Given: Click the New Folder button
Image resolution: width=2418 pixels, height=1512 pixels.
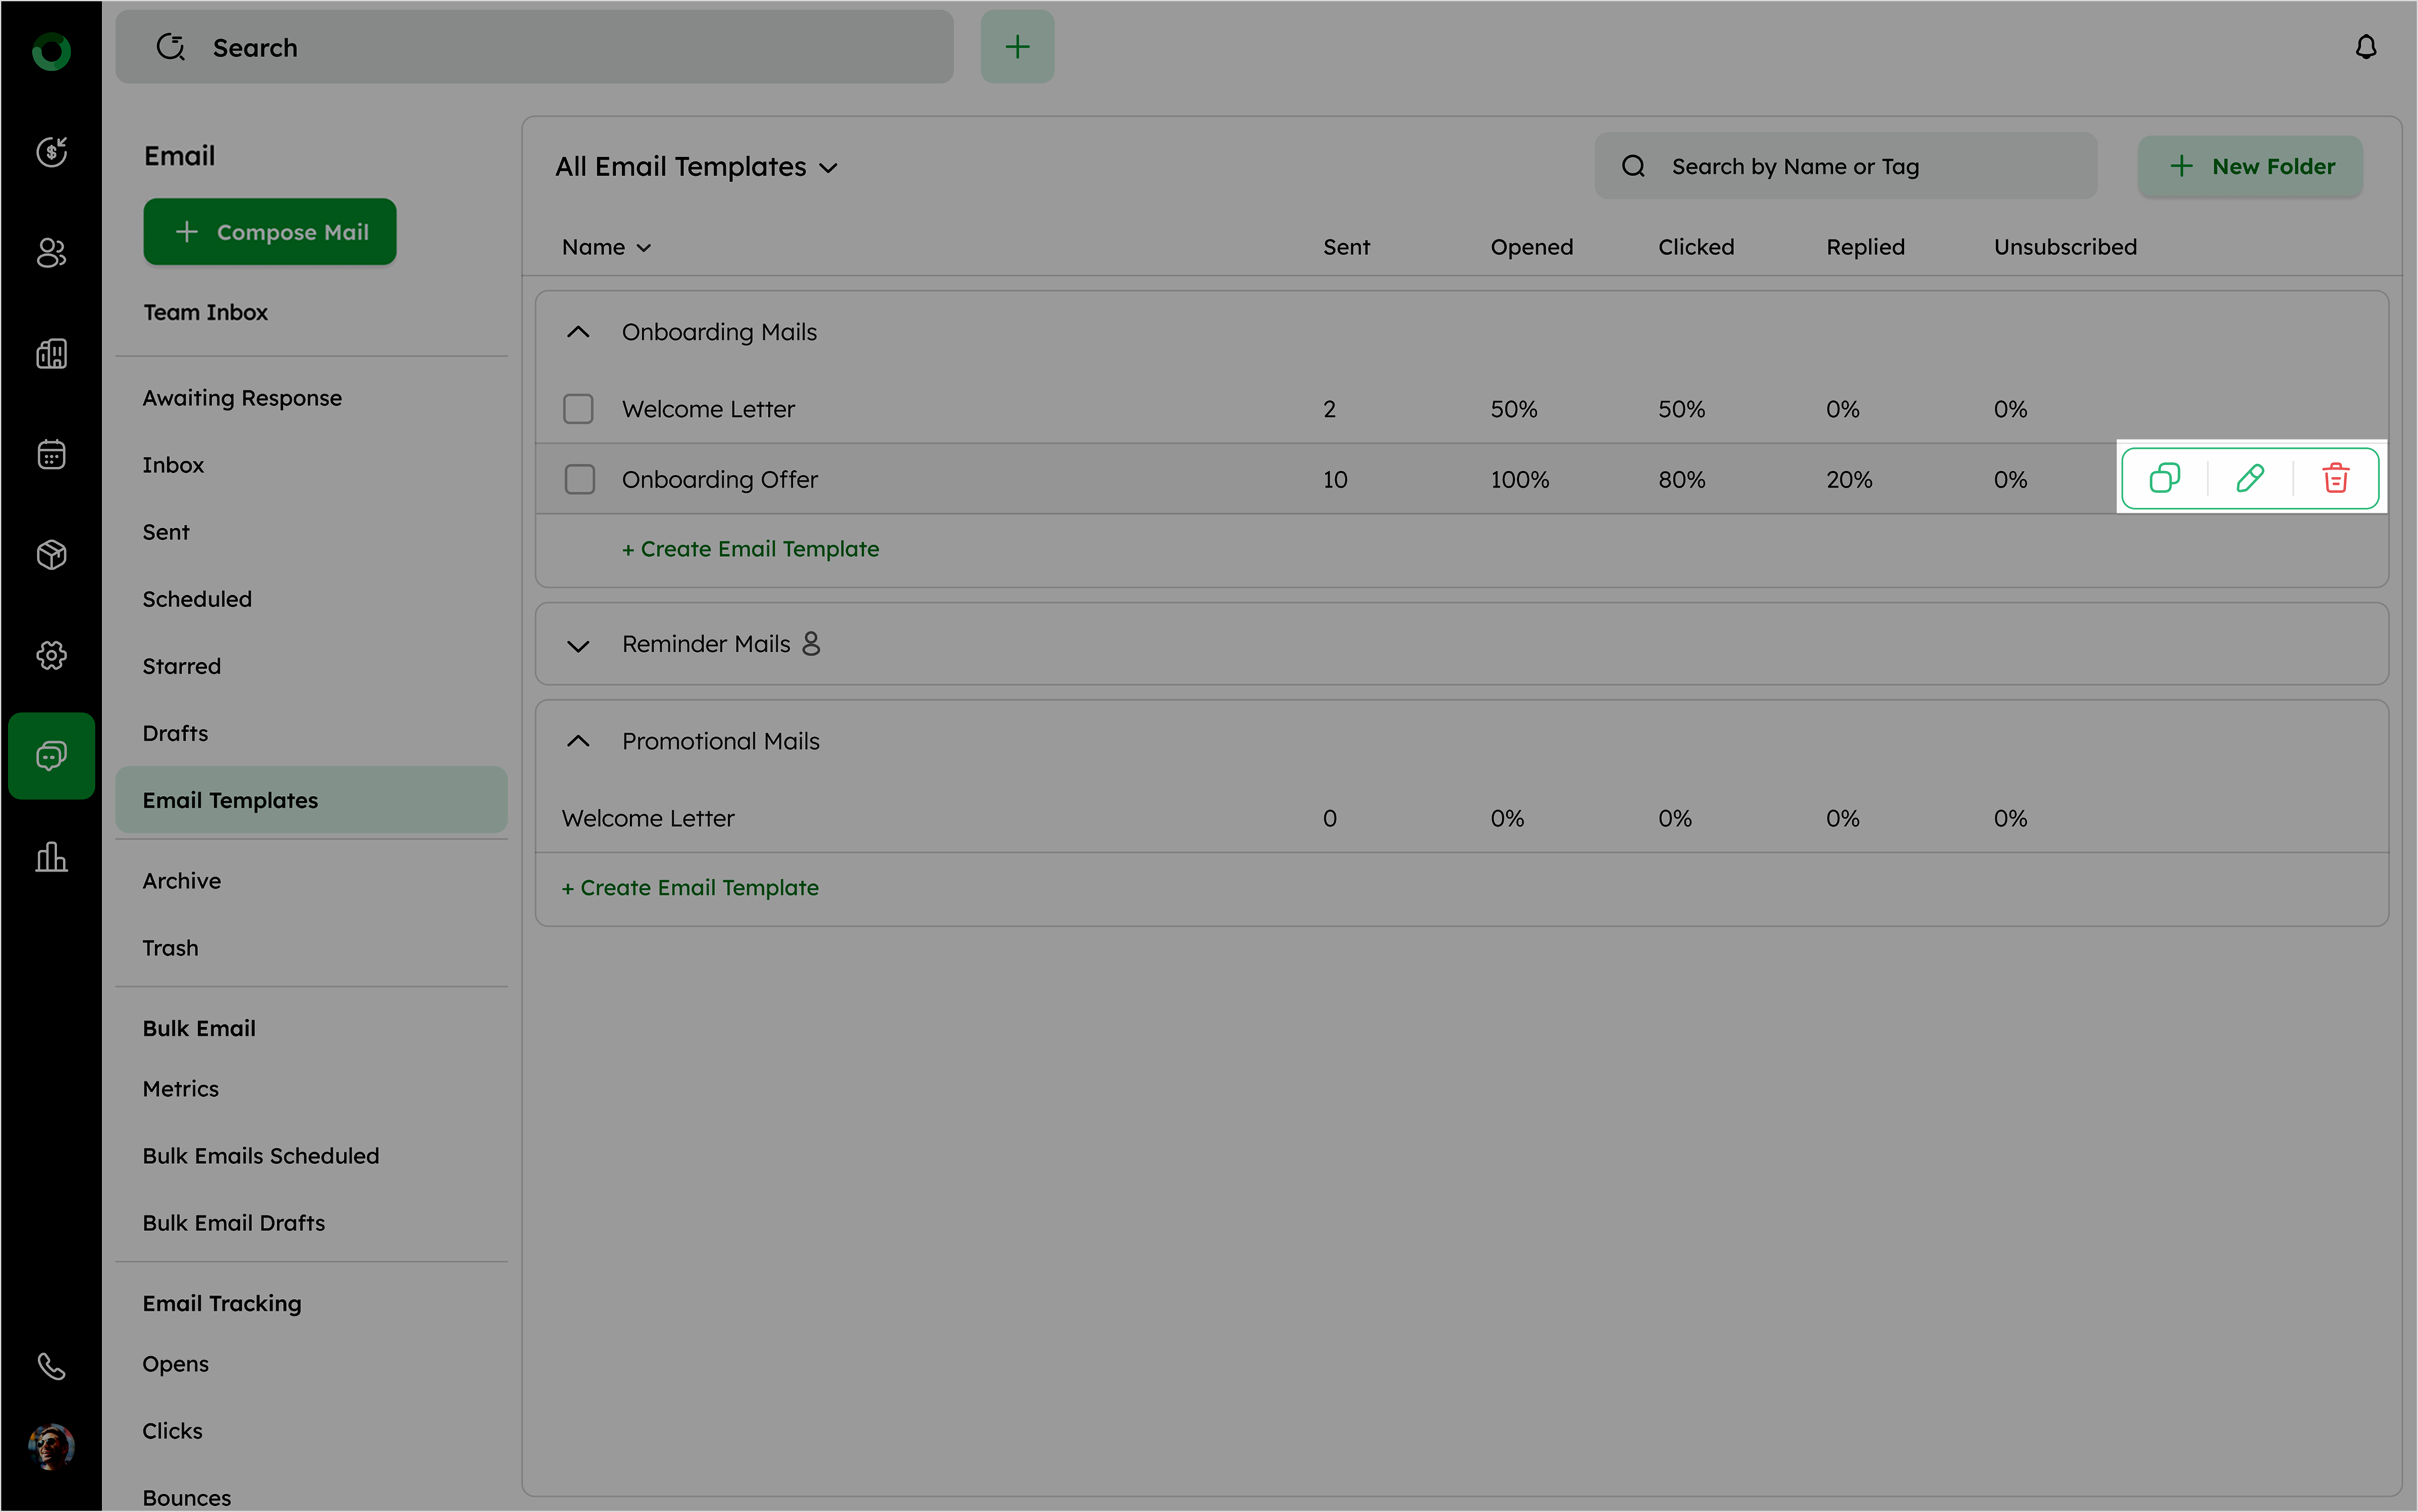Looking at the screenshot, I should click(x=2250, y=166).
